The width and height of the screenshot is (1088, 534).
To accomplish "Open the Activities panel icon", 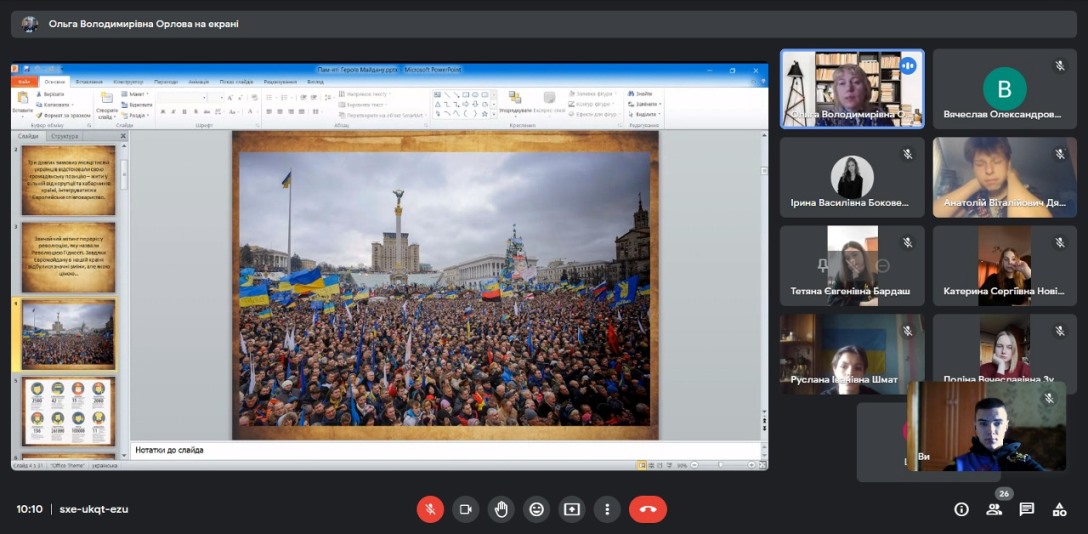I will [x=1059, y=509].
